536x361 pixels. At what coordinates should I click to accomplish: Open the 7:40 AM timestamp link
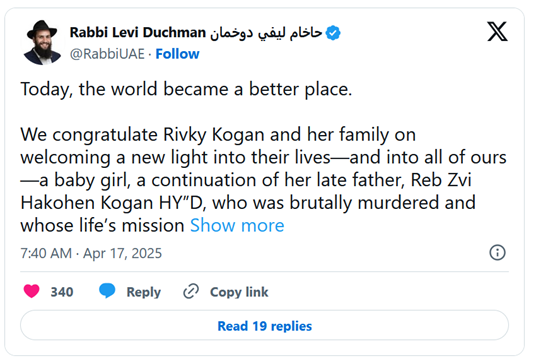click(46, 253)
